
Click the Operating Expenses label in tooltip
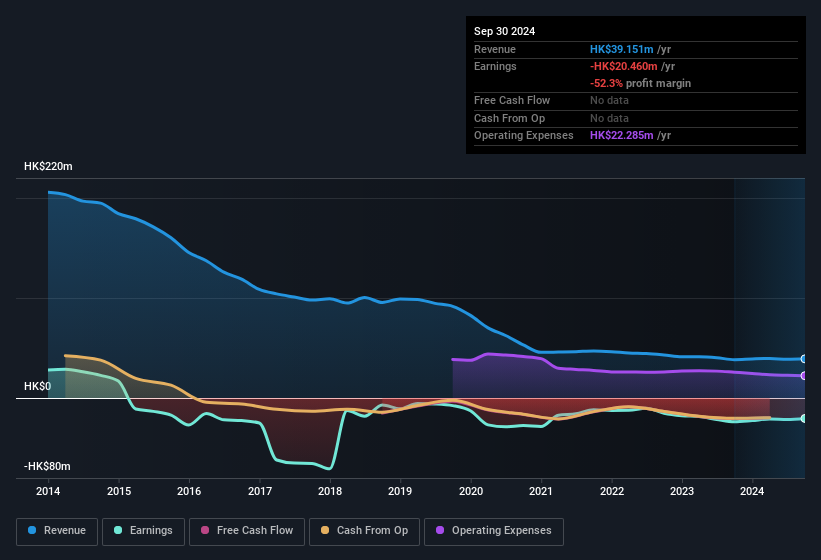(x=524, y=135)
